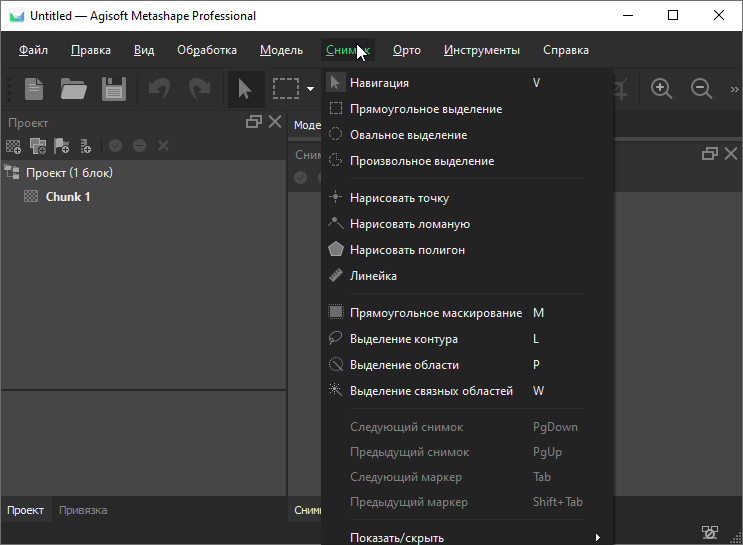This screenshot has width=743, height=545.
Task: Select the rectangular selection toolbar tool
Action: 286,89
